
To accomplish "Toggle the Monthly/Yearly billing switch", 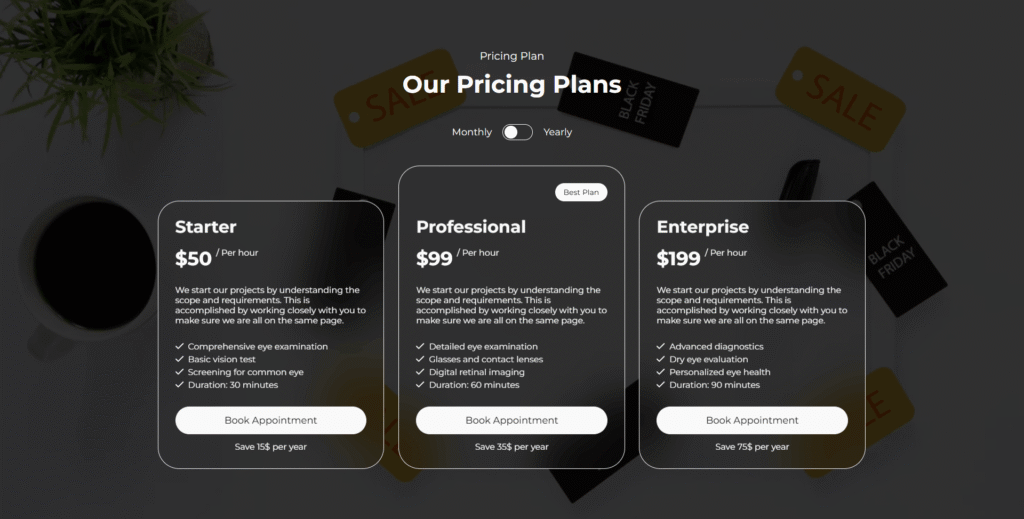I will [x=517, y=132].
